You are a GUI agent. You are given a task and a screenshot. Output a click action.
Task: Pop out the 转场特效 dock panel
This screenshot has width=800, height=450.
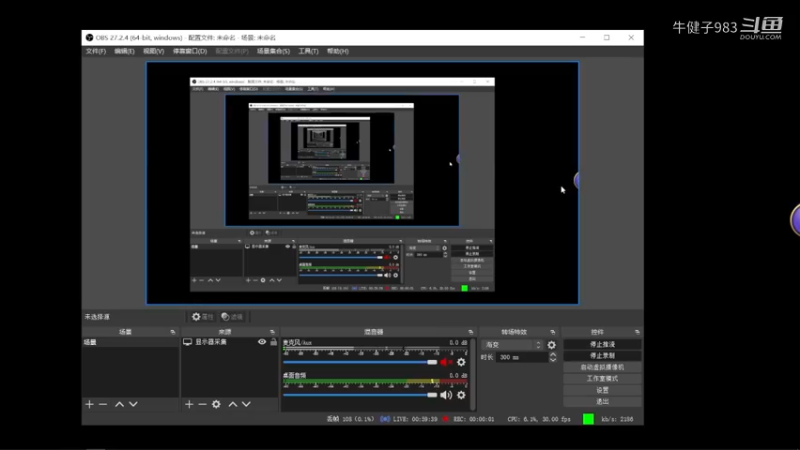(553, 332)
